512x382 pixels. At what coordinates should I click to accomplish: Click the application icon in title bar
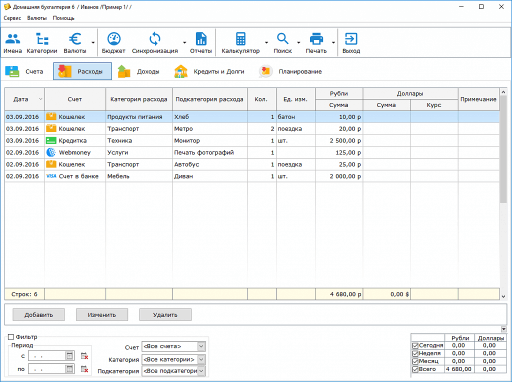pos(7,7)
